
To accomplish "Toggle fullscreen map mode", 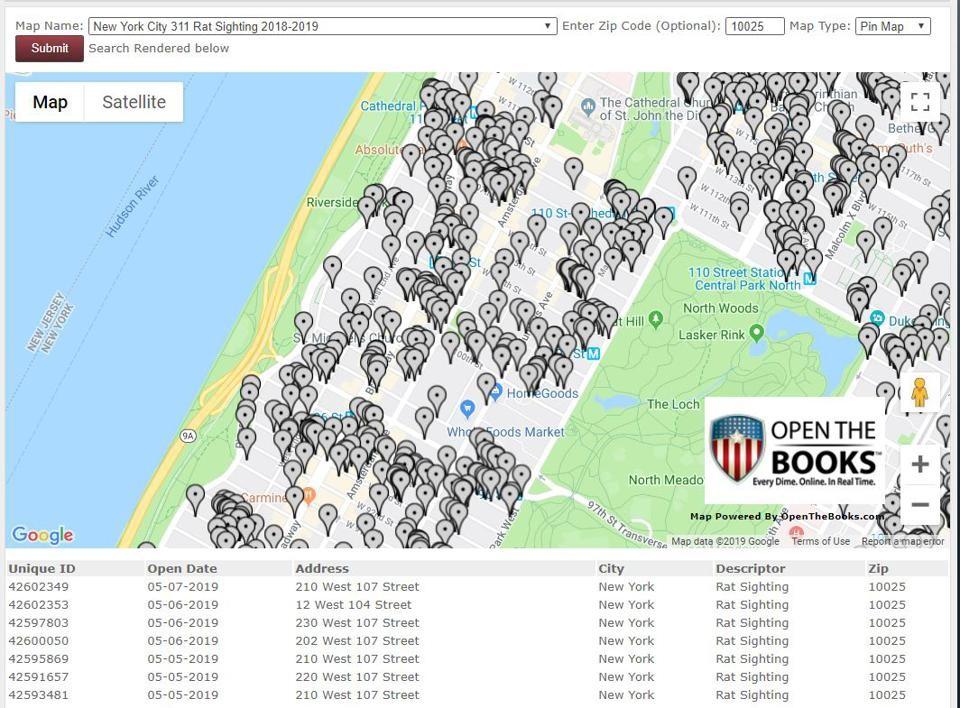I will (x=919, y=101).
